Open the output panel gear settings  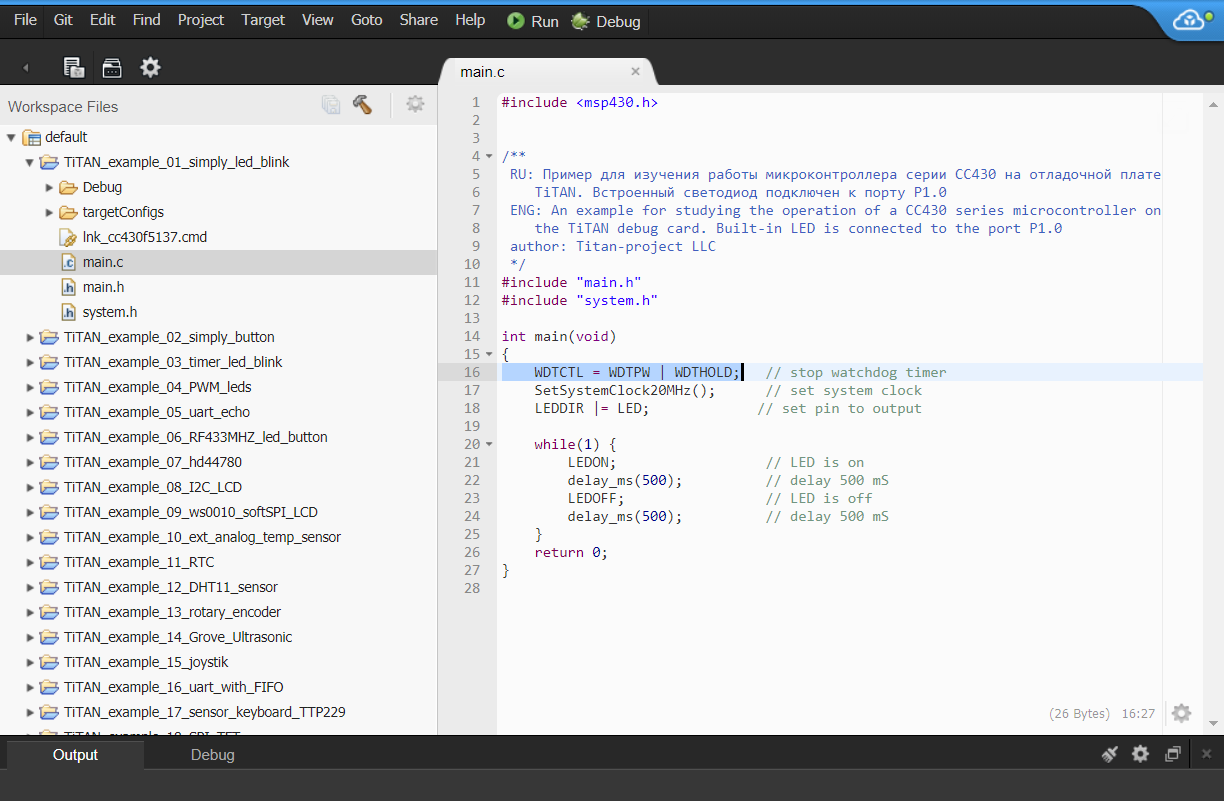point(1140,754)
